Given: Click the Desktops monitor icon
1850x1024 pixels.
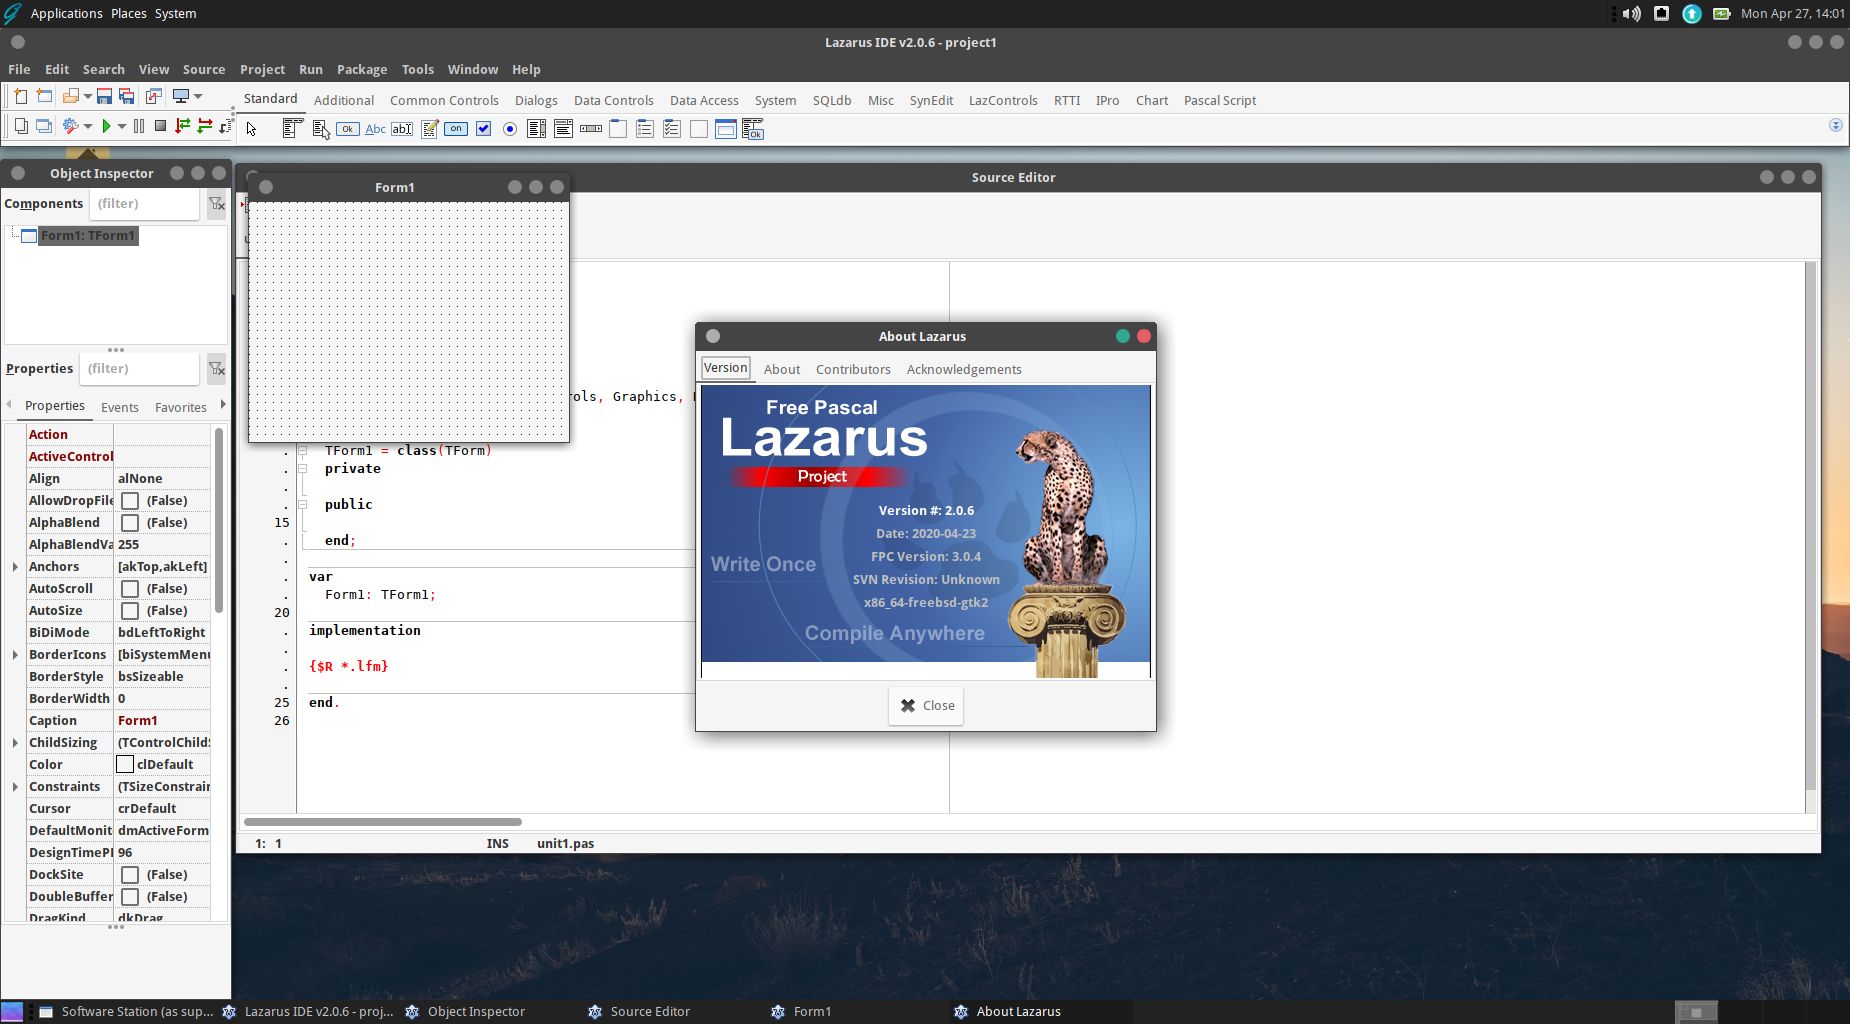Looking at the screenshot, I should 181,97.
